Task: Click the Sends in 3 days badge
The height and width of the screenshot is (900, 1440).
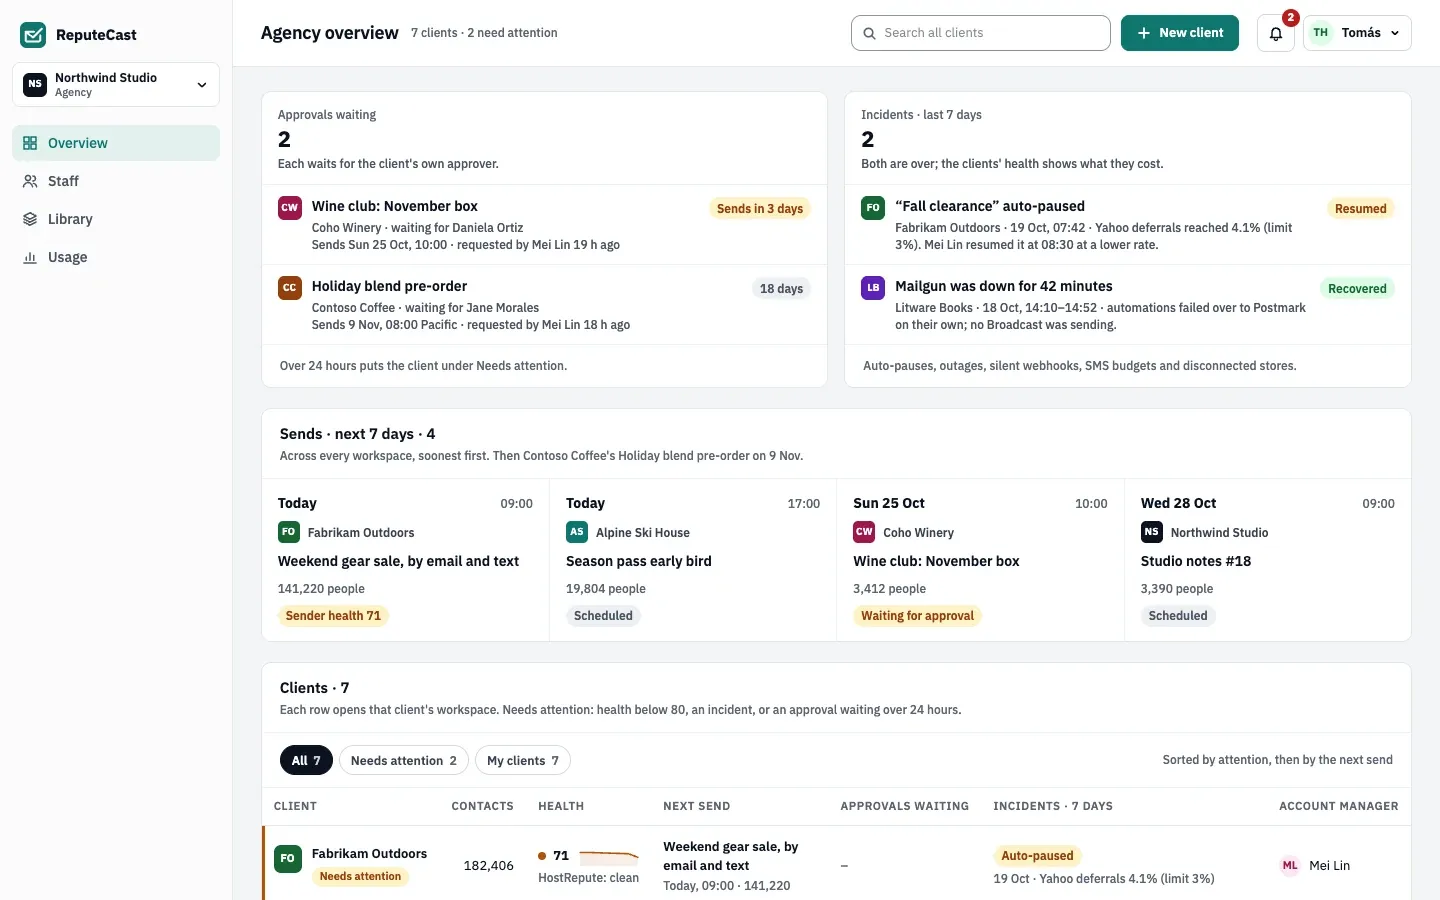Action: coord(760,209)
